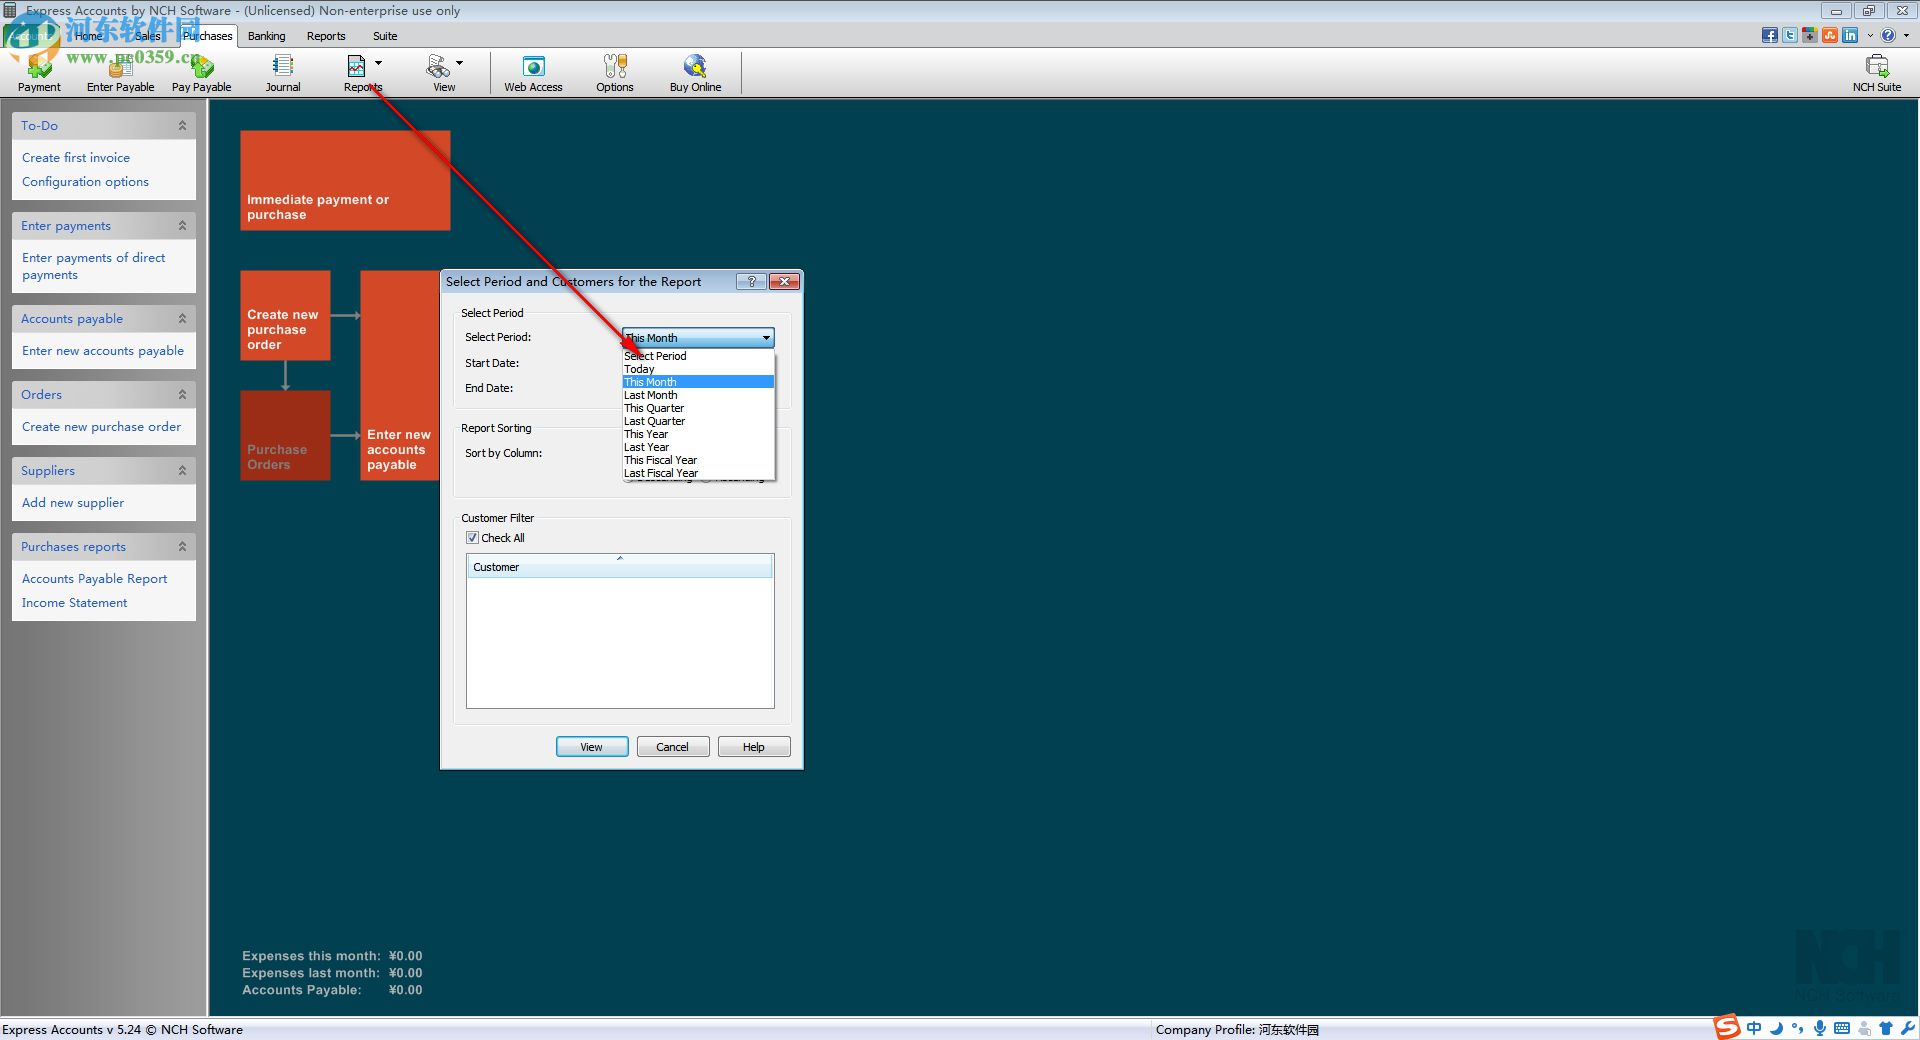Click the Add new supplier link
This screenshot has width=1920, height=1040.
coord(73,503)
